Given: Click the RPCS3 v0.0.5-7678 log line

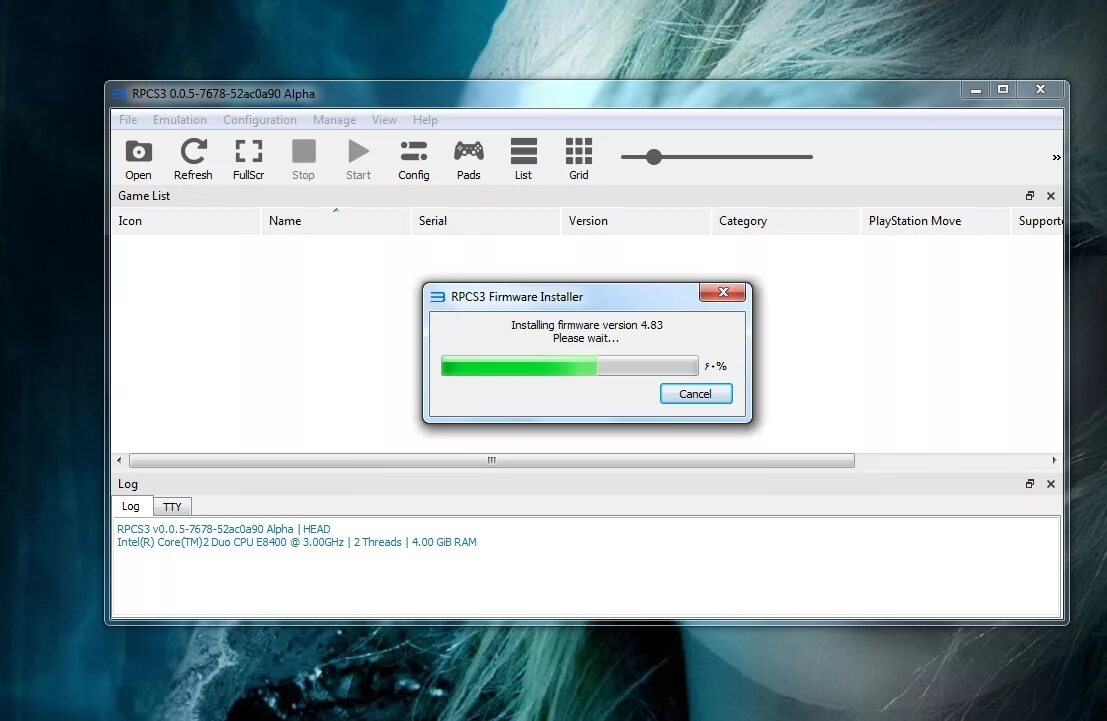Looking at the screenshot, I should click(x=224, y=529).
